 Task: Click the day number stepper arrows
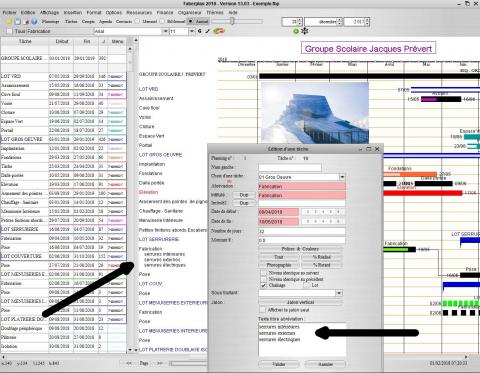tap(300, 22)
